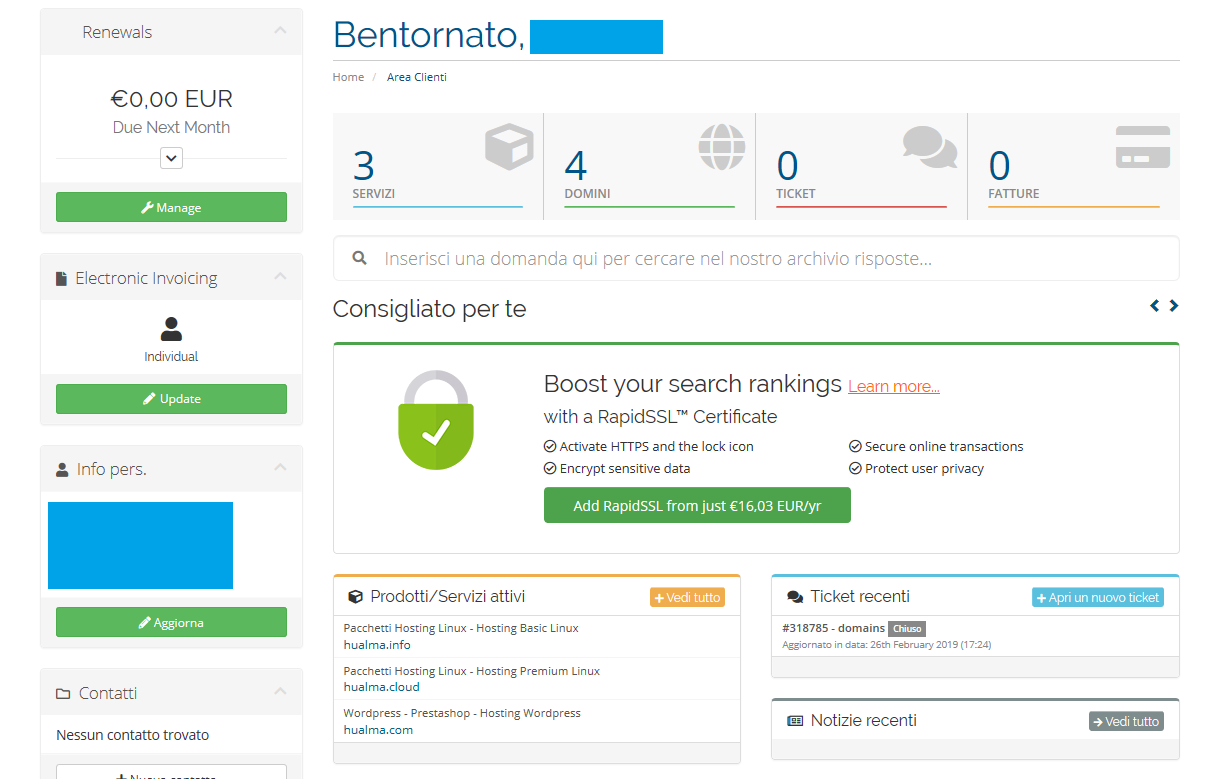Viewport: 1221px width, 779px height.
Task: Click the knowledge base search field
Action: click(x=756, y=259)
